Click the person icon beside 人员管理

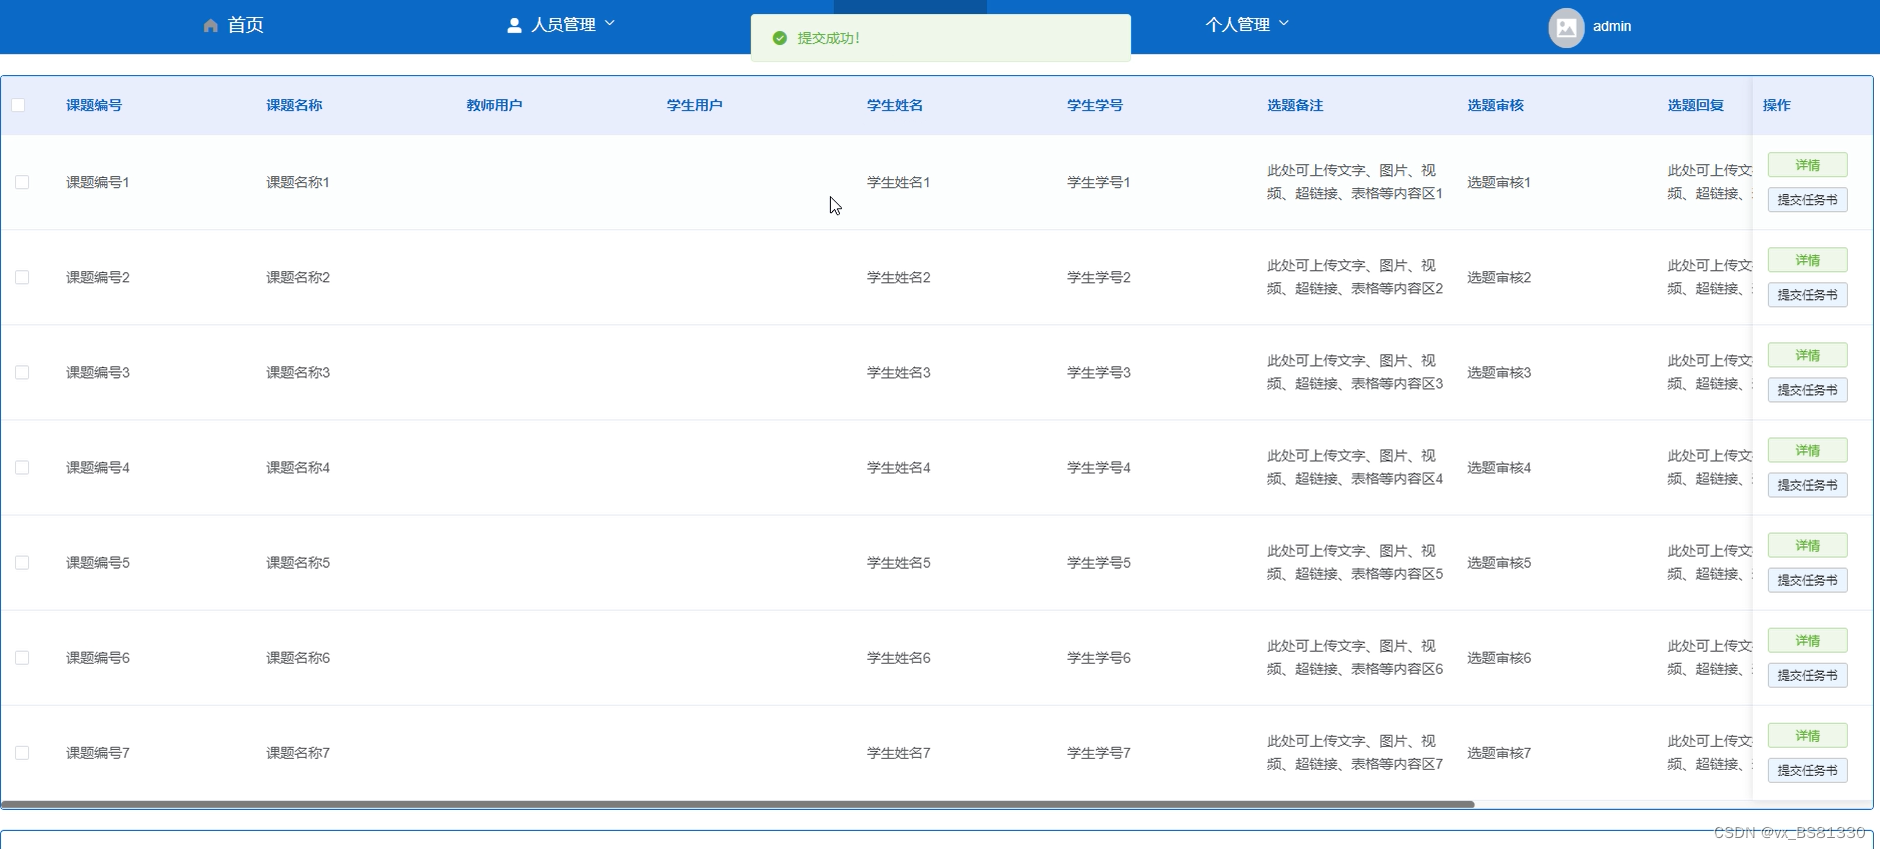pyautogui.click(x=514, y=25)
